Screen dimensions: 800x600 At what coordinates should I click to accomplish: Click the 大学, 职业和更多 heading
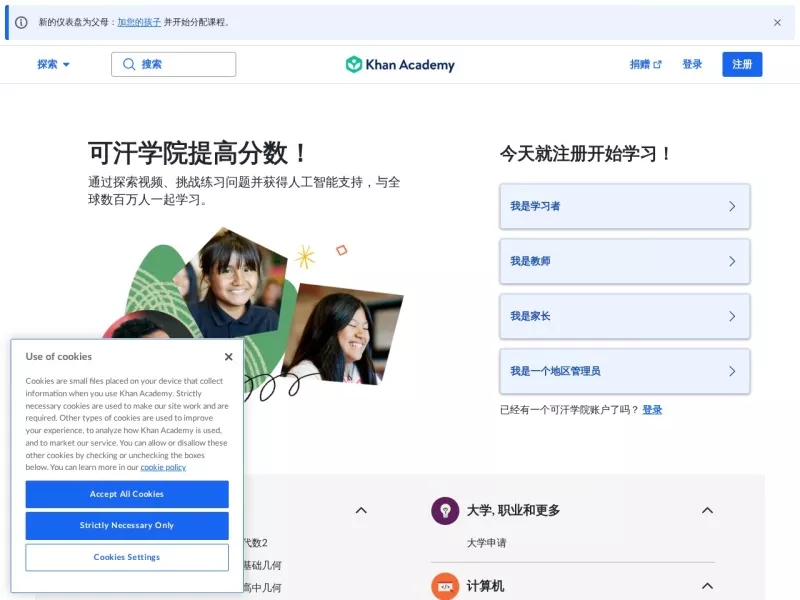[513, 510]
